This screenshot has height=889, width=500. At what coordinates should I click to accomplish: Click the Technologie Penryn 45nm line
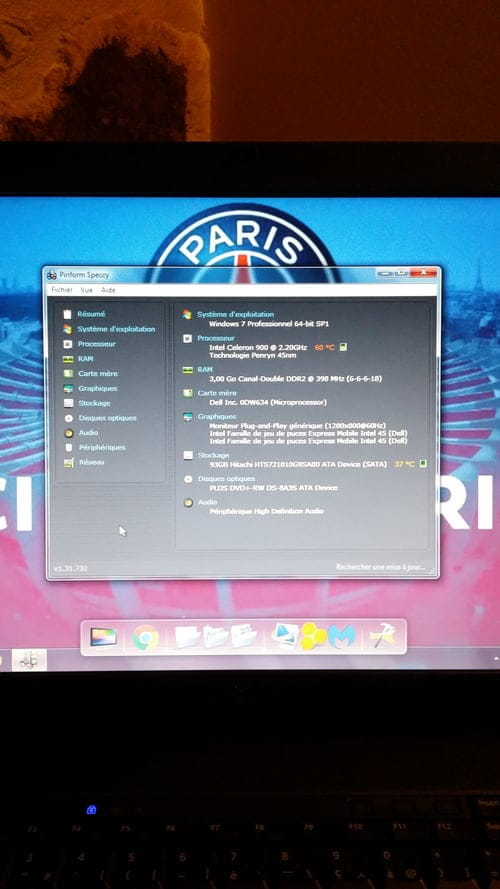coord(252,355)
